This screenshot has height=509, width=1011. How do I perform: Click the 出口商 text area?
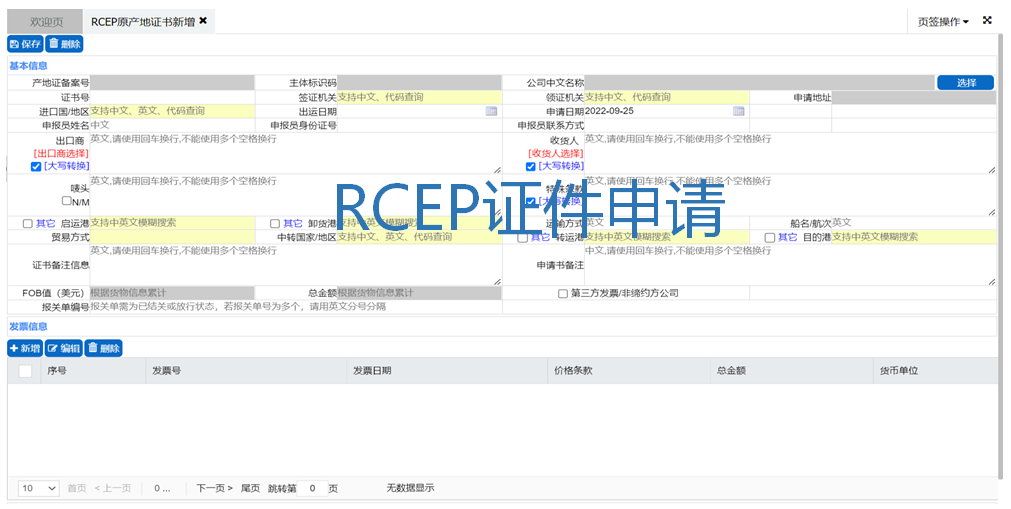[295, 153]
